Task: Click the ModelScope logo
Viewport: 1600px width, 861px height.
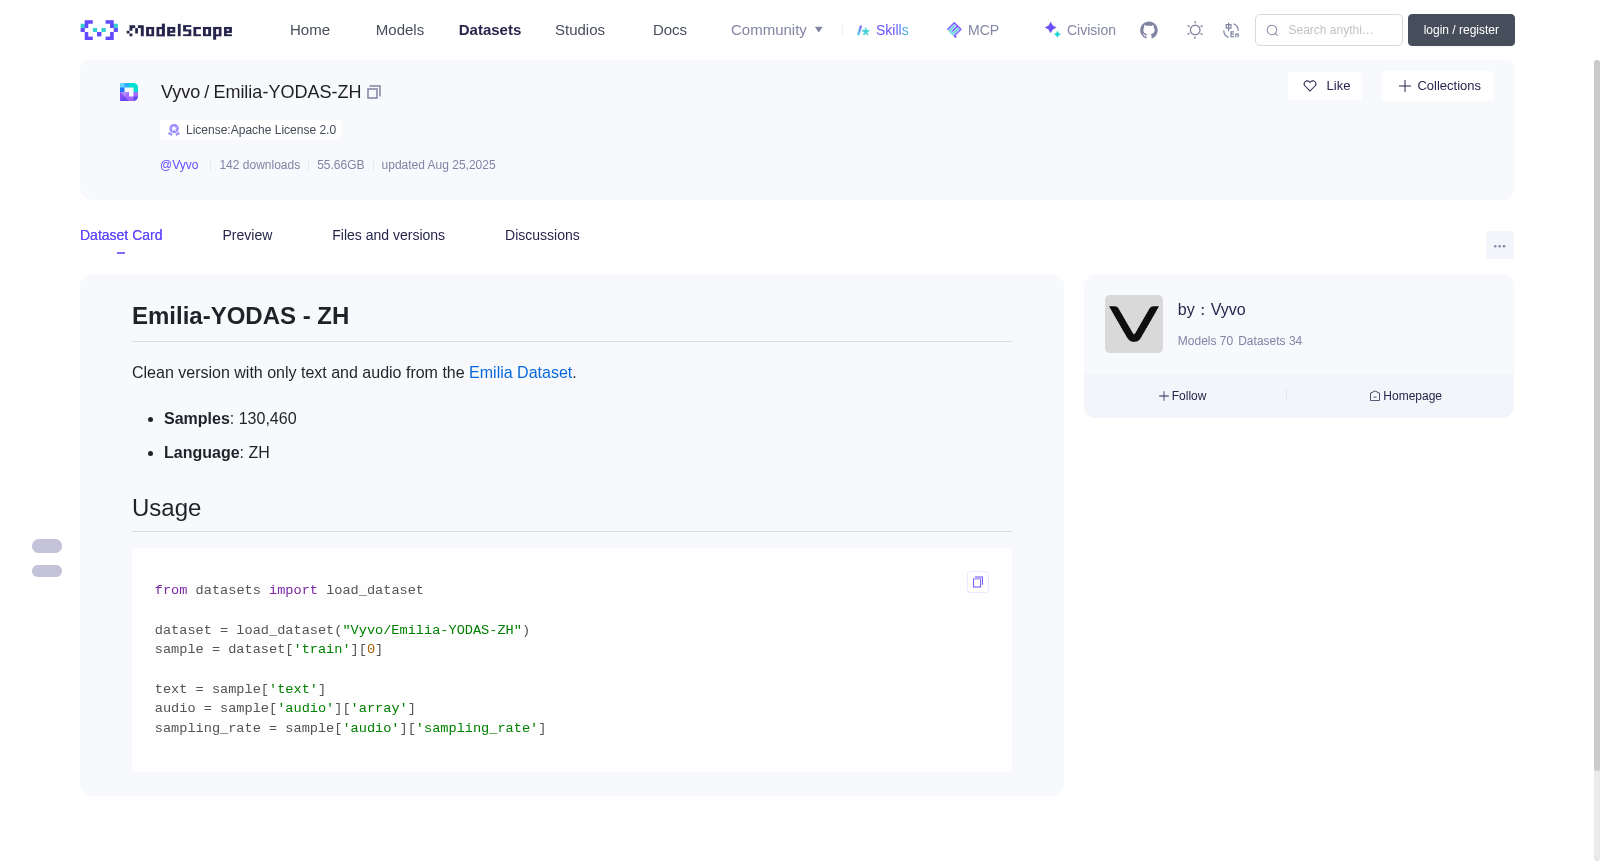Action: pos(157,30)
